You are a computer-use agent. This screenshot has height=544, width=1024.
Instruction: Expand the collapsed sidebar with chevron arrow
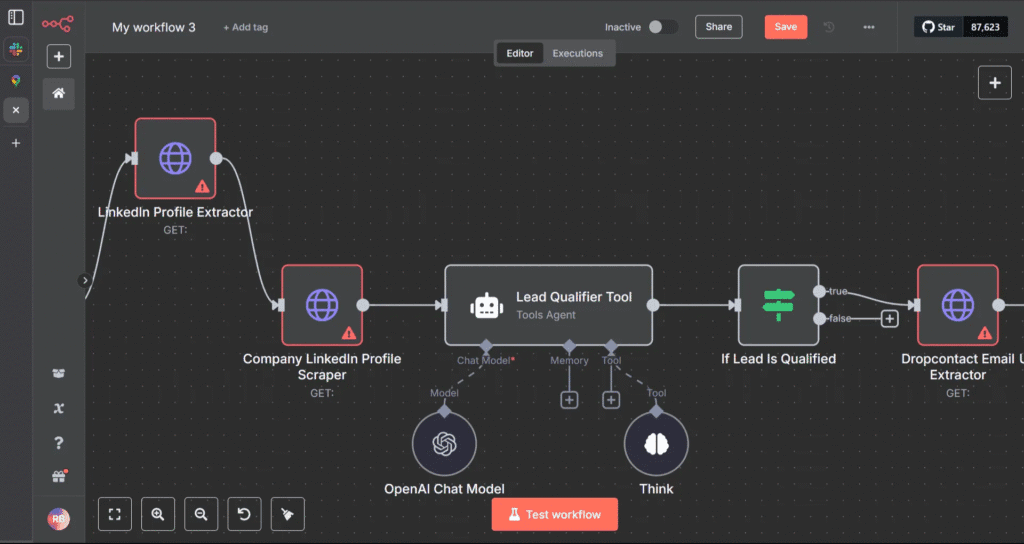85,280
